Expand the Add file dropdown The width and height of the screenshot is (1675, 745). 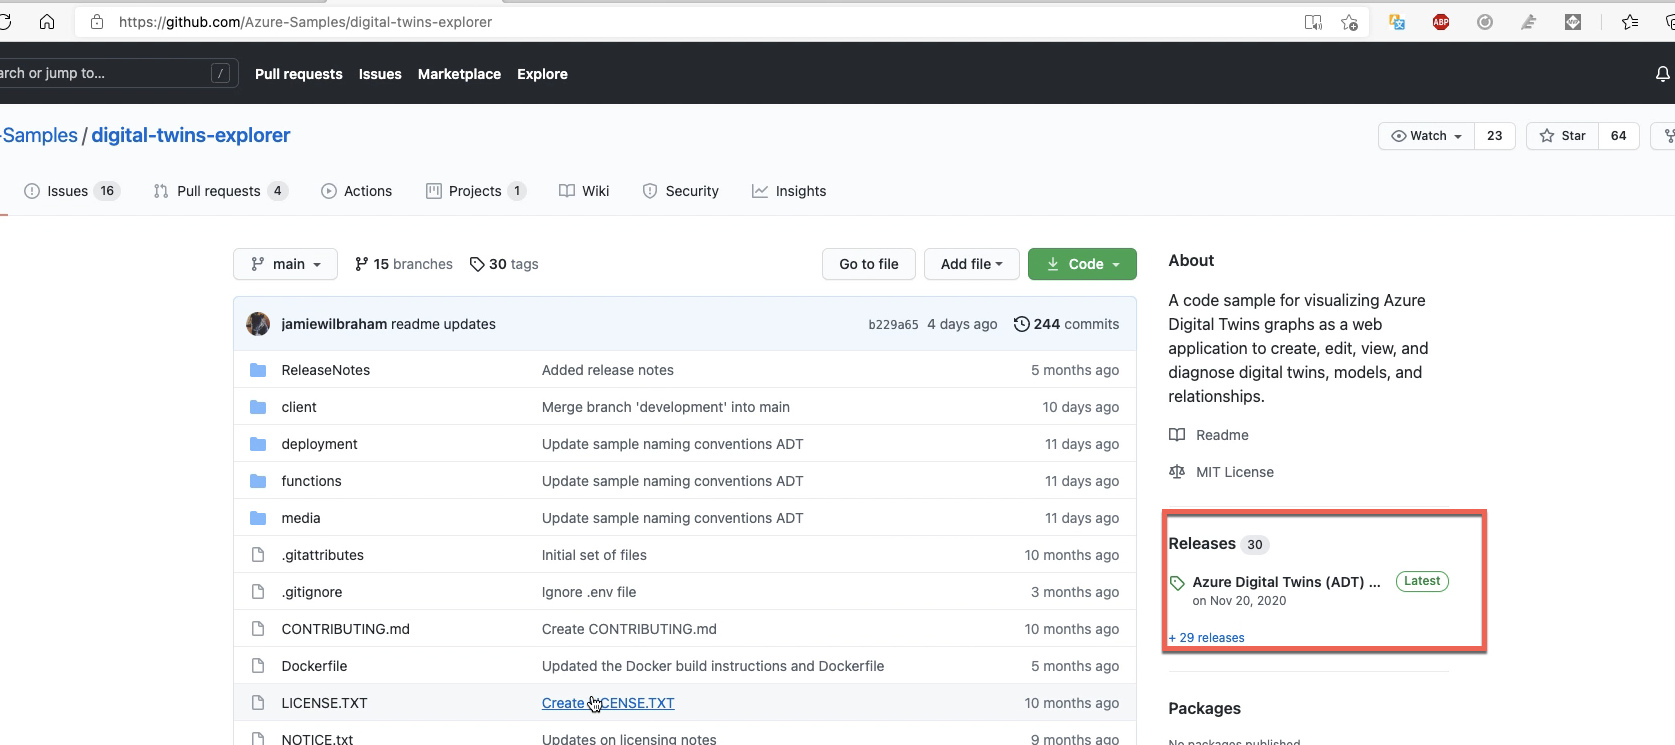click(x=971, y=264)
